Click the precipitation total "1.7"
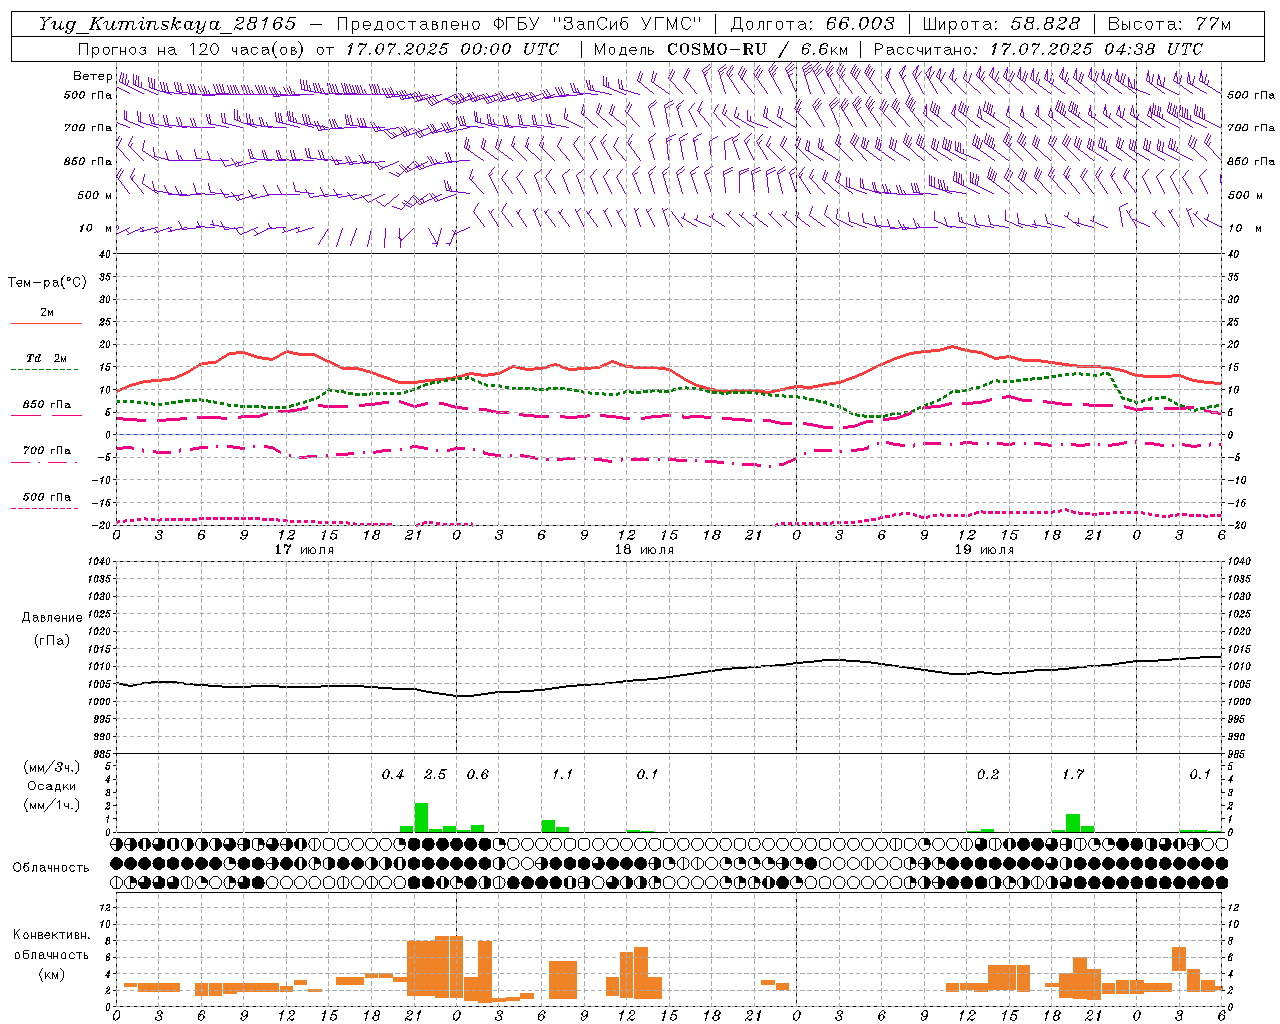Image resolution: width=1280 pixels, height=1024 pixels. (1073, 775)
